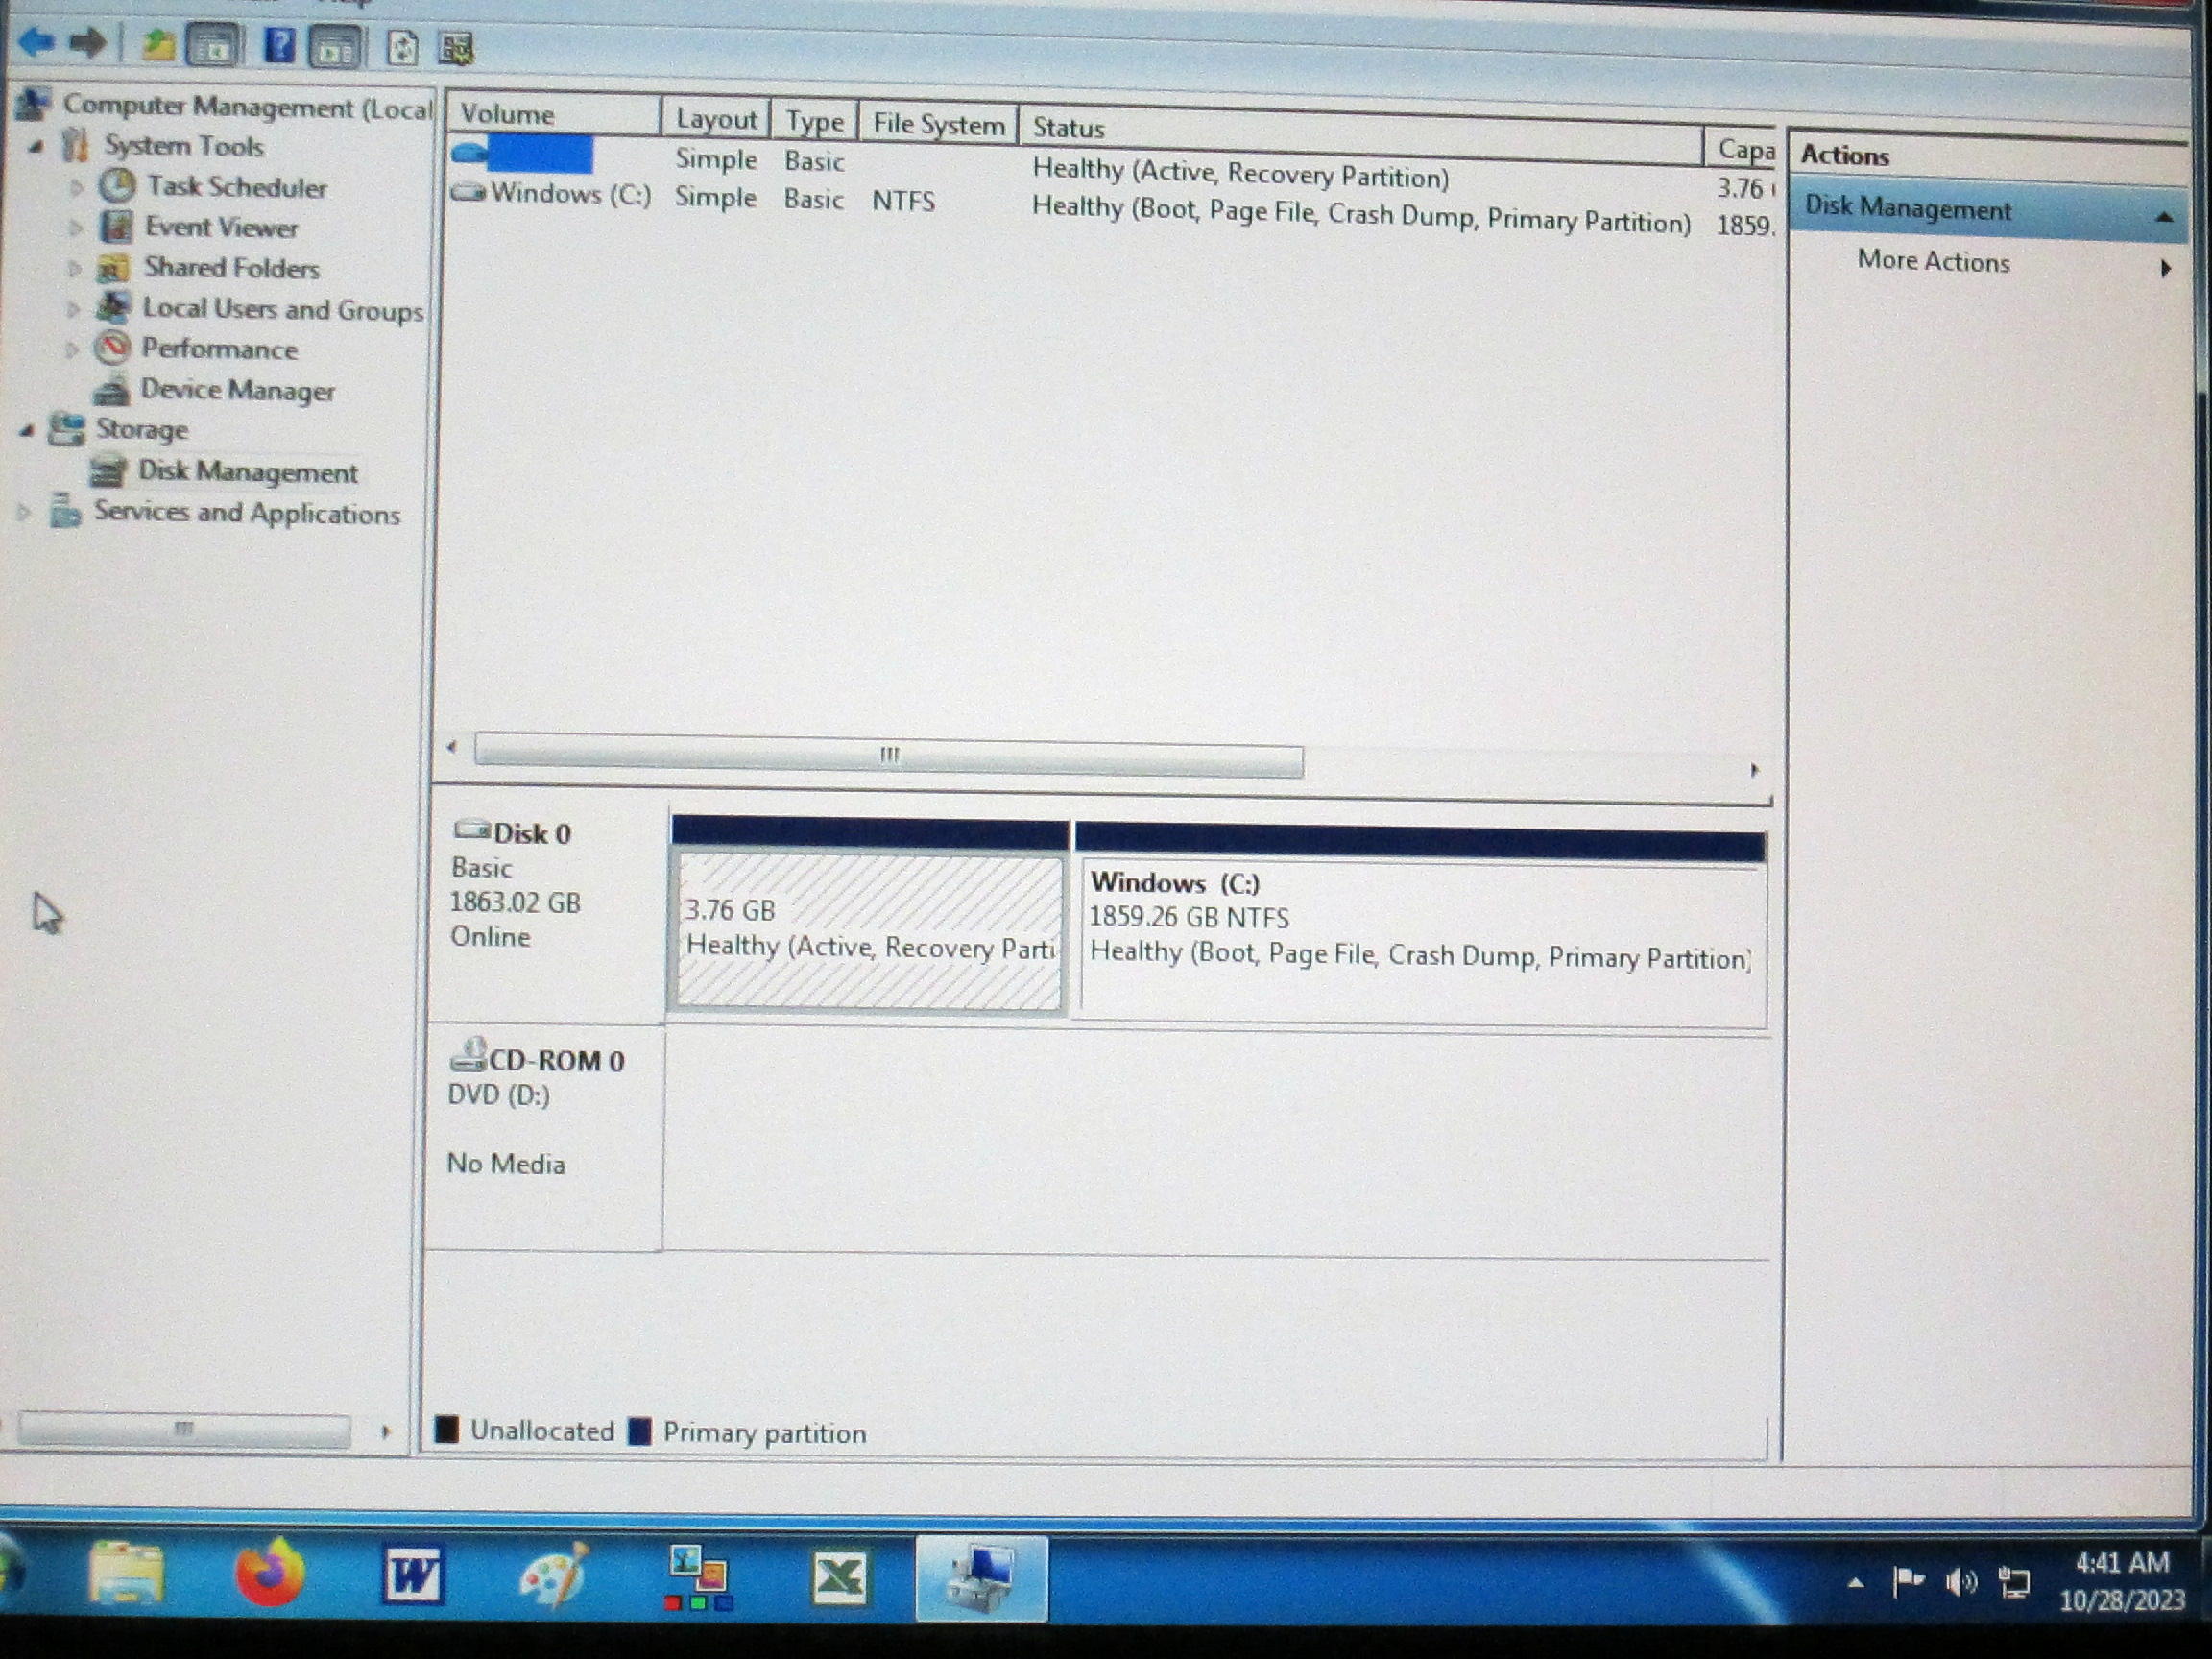Viewport: 2212px width, 1659px height.
Task: Click the Up one level folder icon
Action: 157,45
